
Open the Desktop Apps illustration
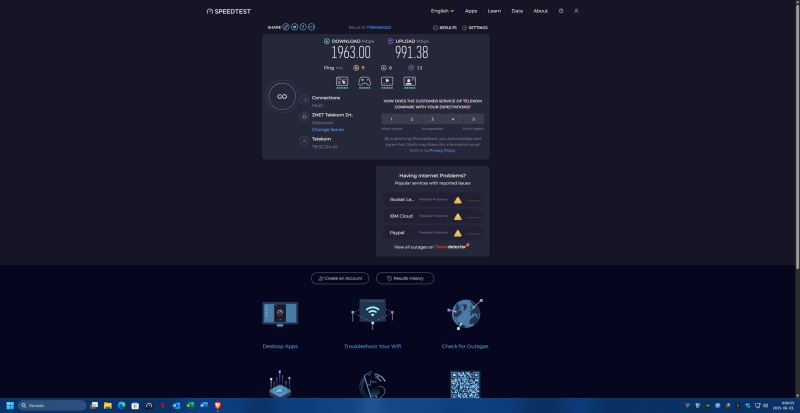pyautogui.click(x=280, y=313)
